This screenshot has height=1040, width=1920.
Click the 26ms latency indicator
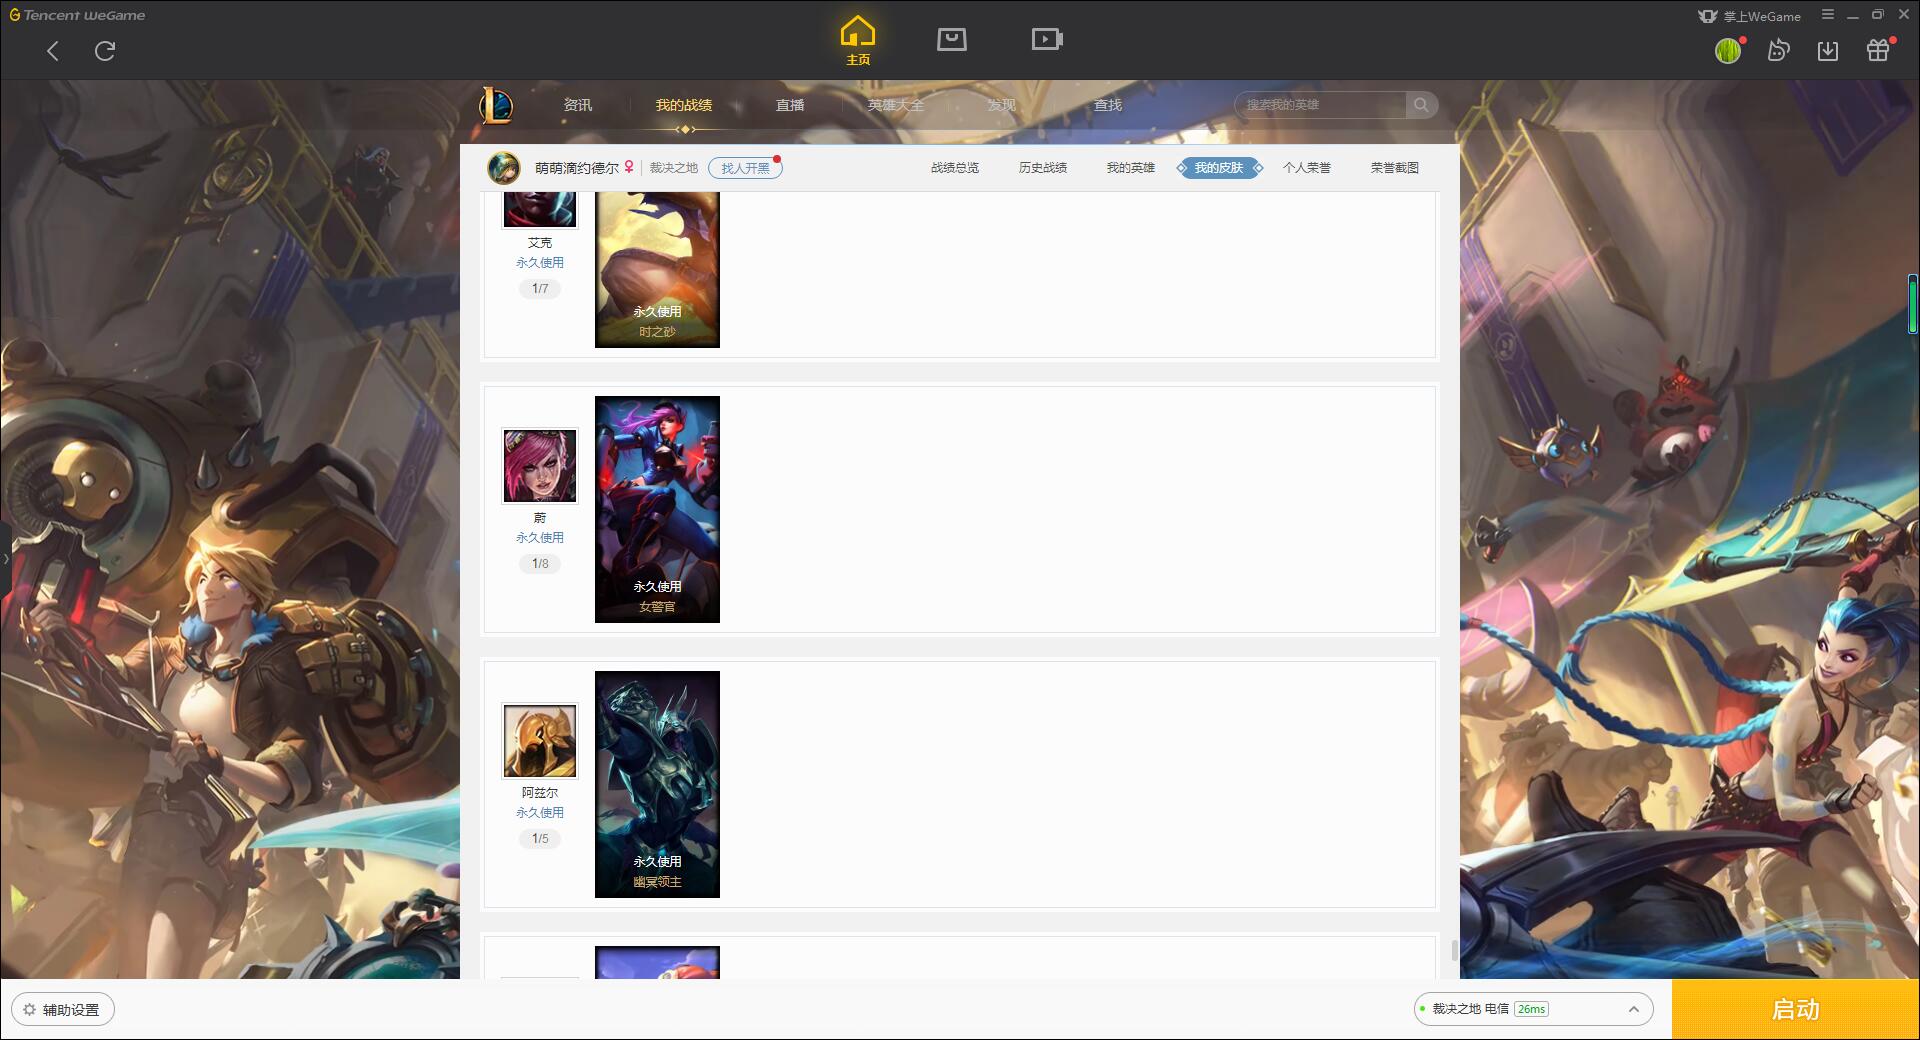pos(1531,1009)
